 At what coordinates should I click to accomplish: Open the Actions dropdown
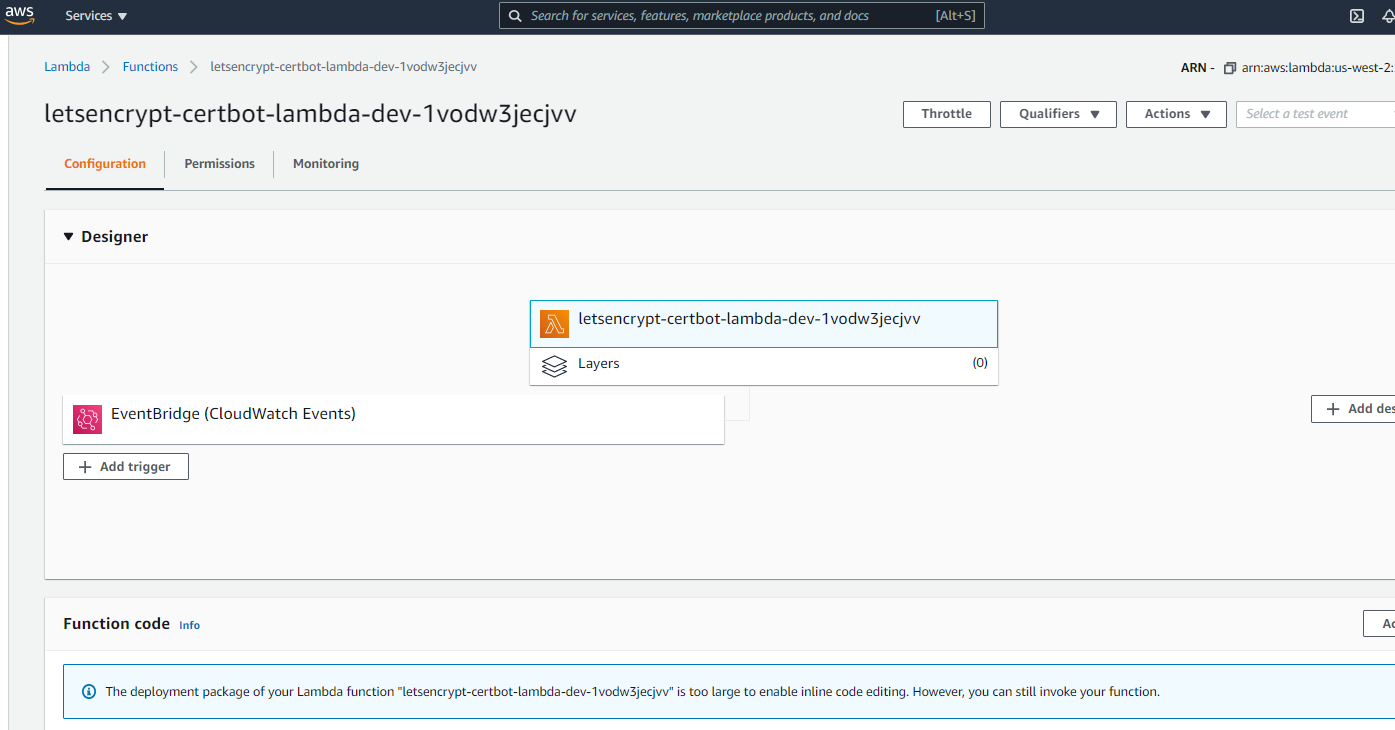tap(1176, 114)
